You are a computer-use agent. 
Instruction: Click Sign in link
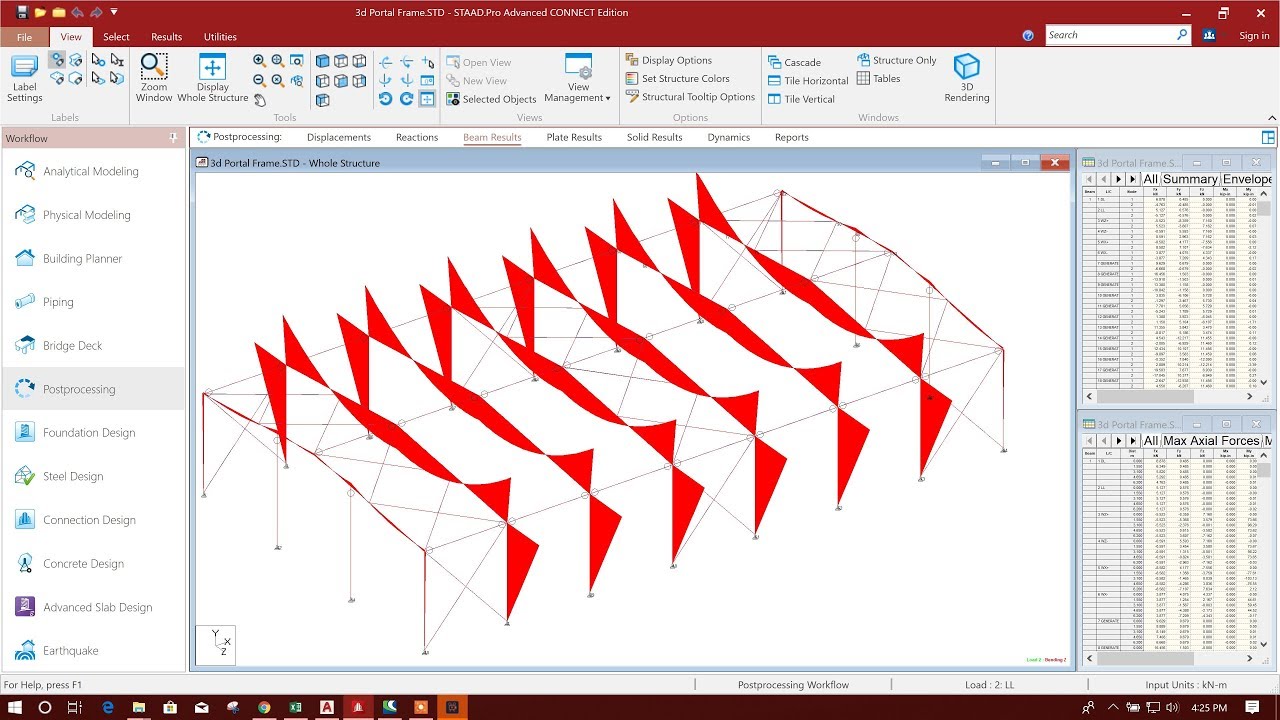(x=1254, y=36)
